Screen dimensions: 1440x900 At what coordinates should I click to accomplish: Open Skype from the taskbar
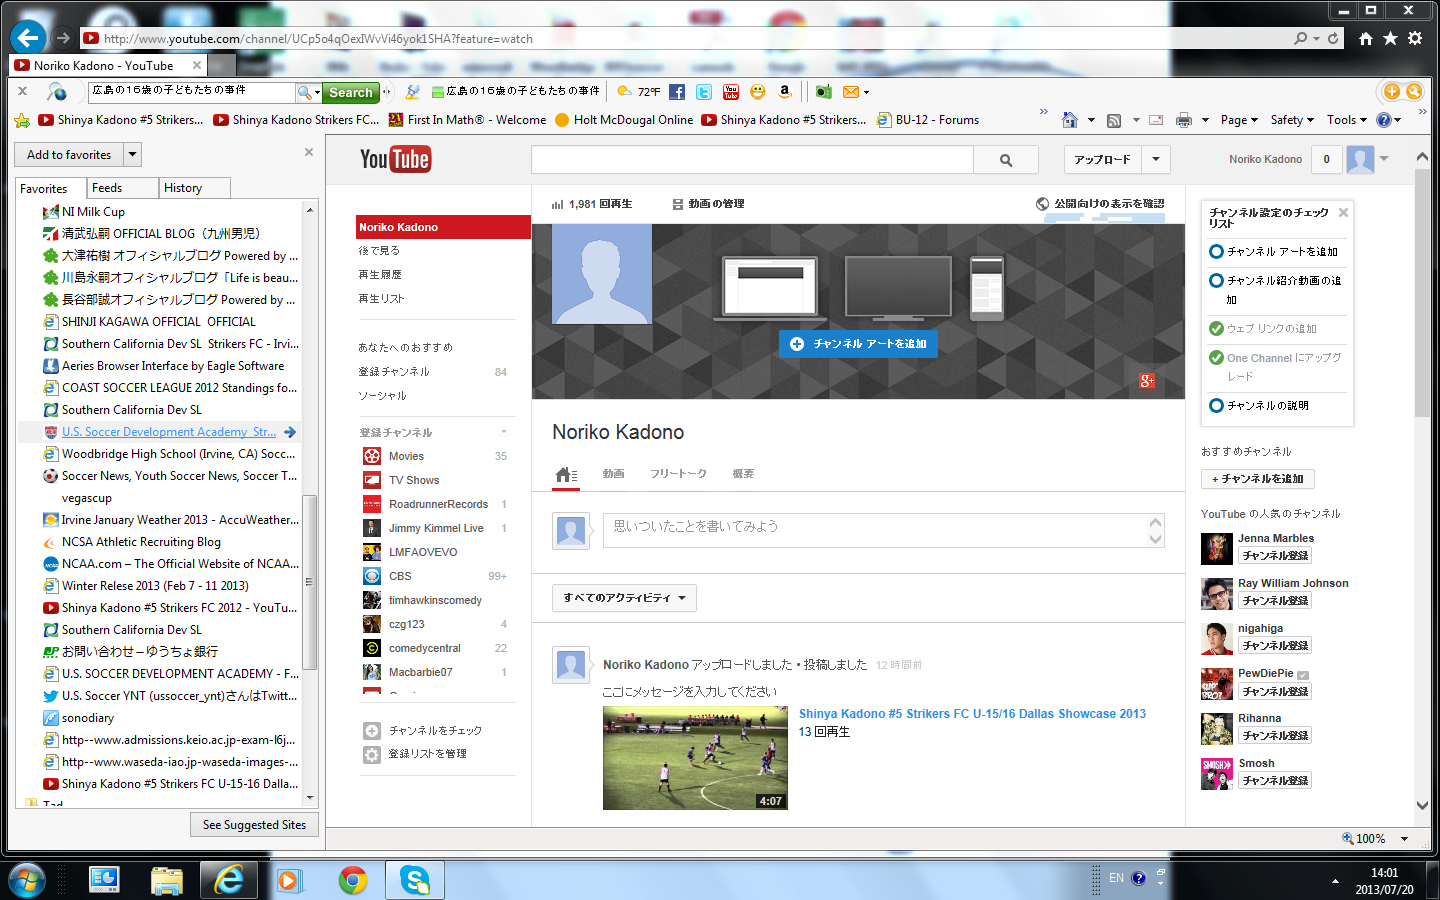click(x=415, y=880)
